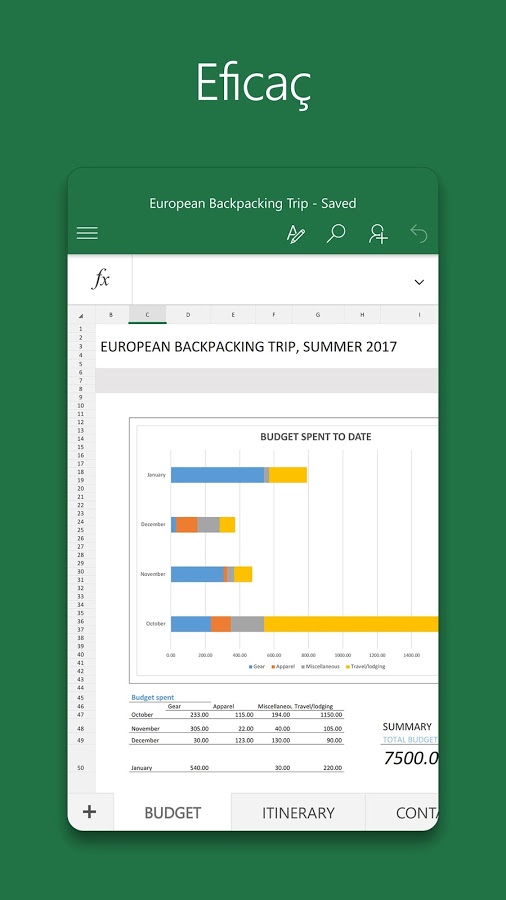Click the cell with value 123.00

coord(244,740)
